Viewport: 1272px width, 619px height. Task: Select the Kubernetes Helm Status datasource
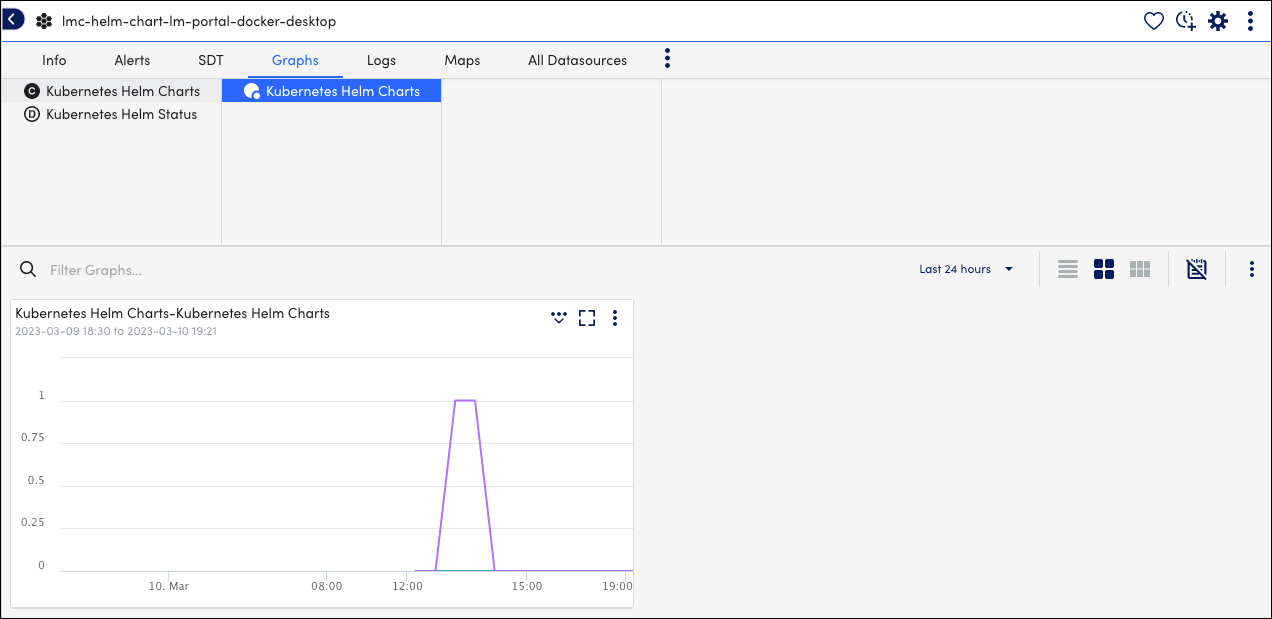111,114
